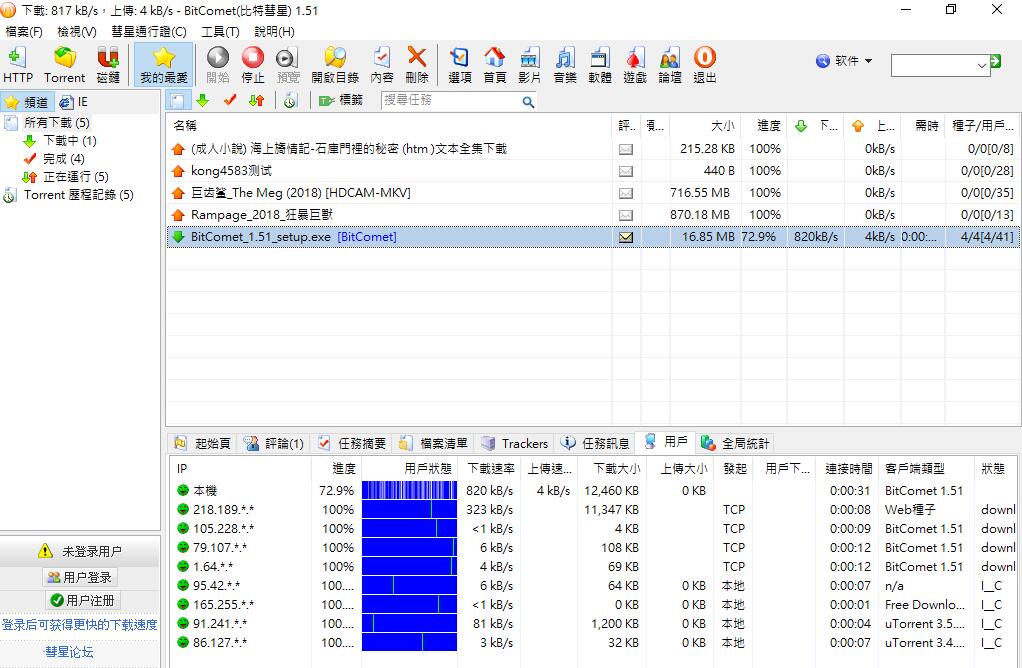Open the 檢視(V) menu

(77, 31)
